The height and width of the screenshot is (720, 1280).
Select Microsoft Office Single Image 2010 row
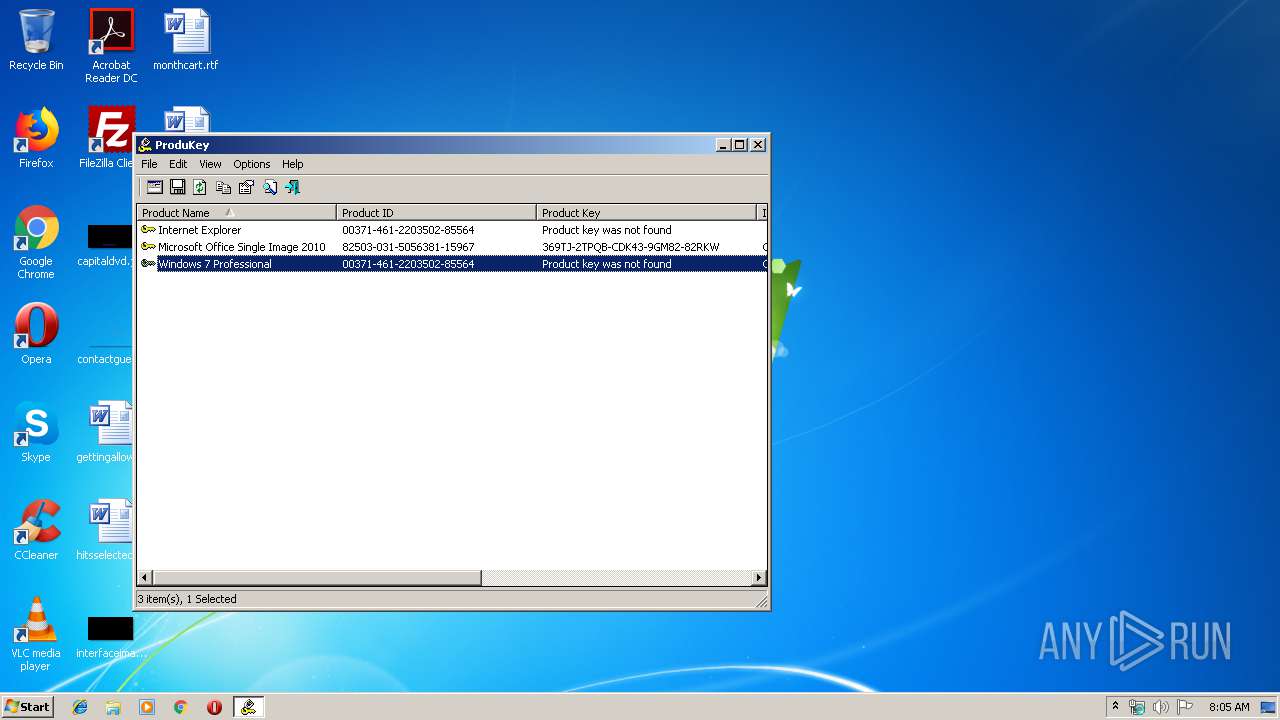(452, 247)
